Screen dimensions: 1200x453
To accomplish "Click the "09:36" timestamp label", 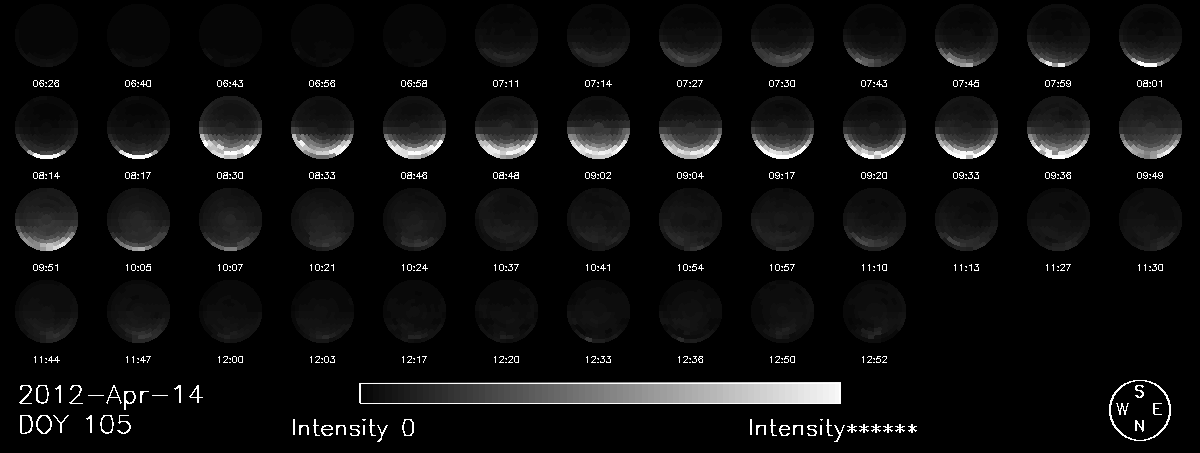I will coord(1059,174).
